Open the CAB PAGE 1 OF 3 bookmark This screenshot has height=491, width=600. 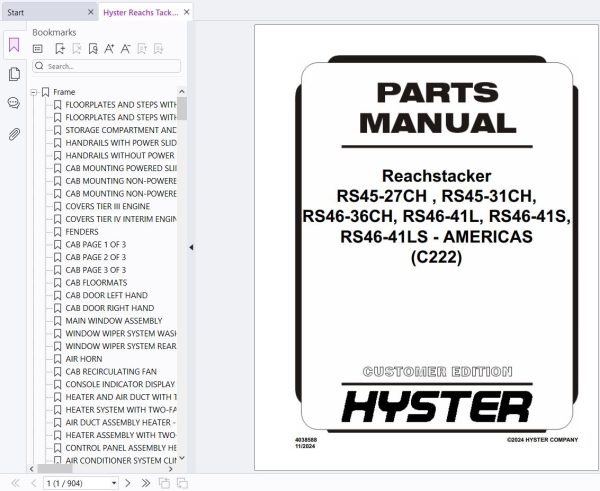coord(96,245)
